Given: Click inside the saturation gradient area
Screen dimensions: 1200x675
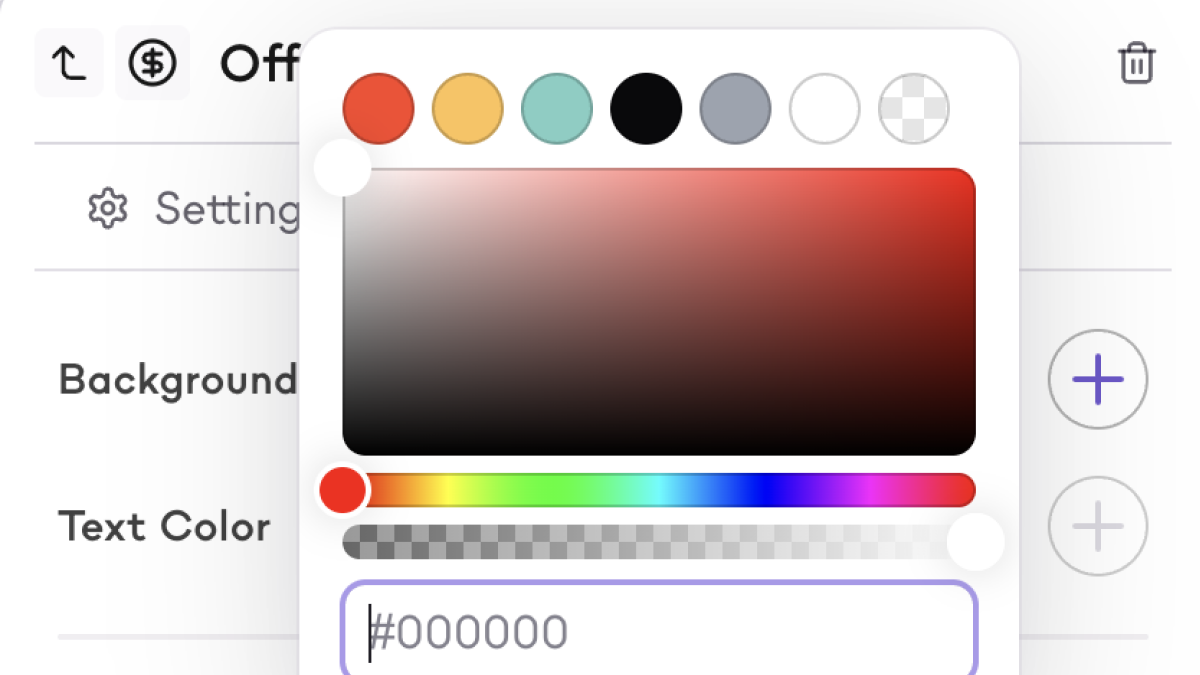Looking at the screenshot, I should pos(658,311).
